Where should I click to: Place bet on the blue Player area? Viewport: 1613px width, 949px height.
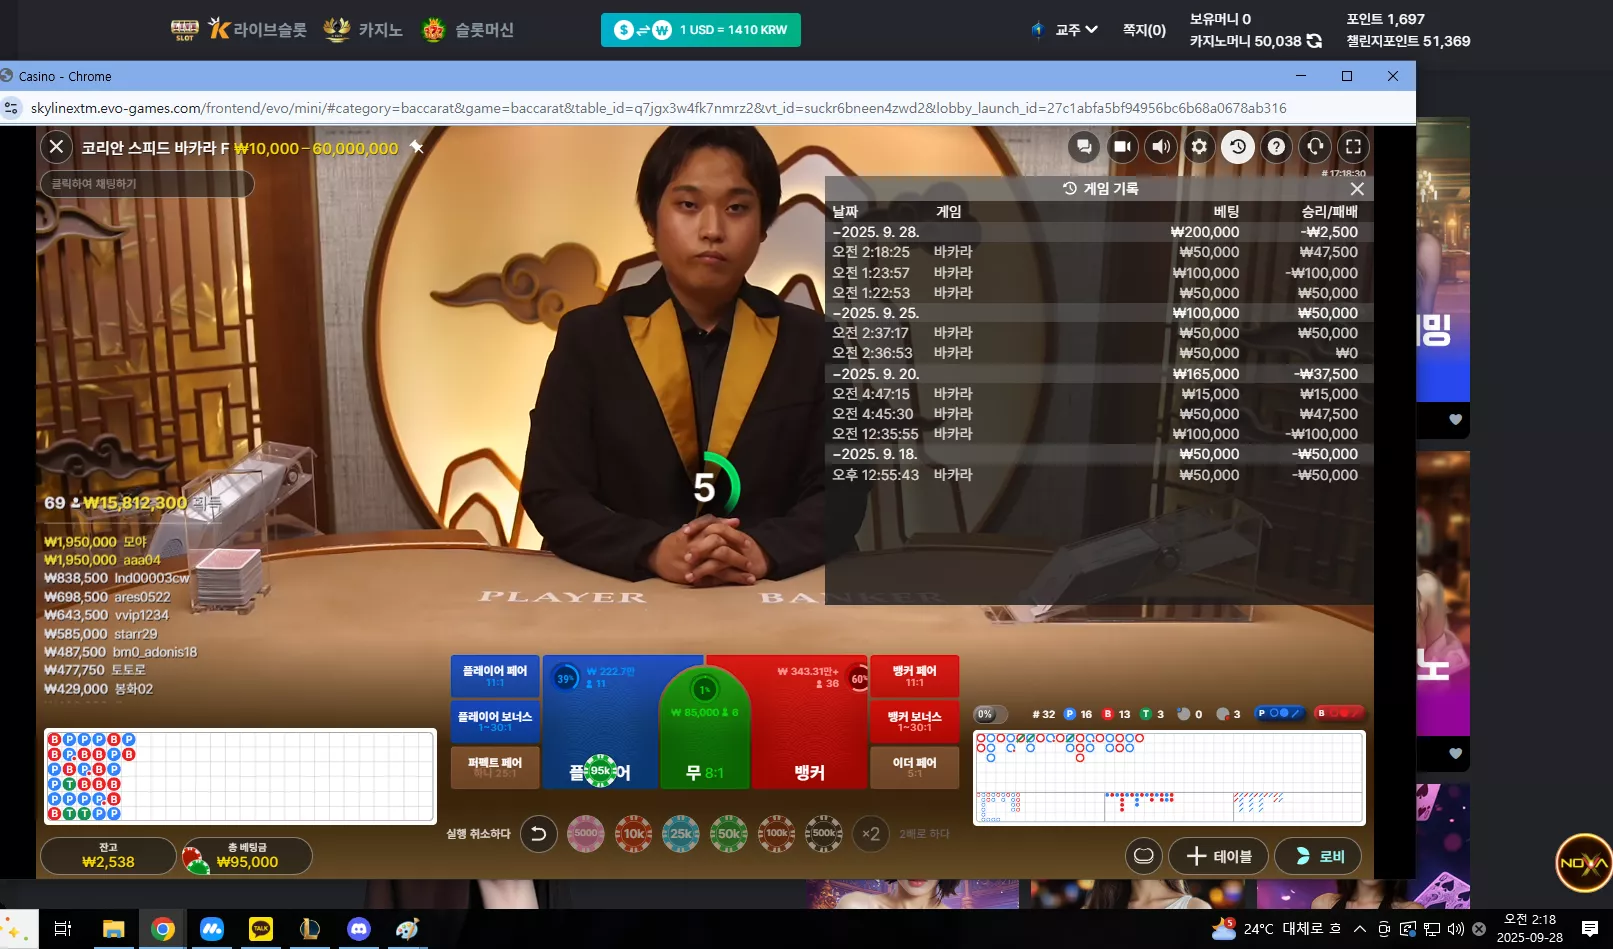(x=600, y=722)
